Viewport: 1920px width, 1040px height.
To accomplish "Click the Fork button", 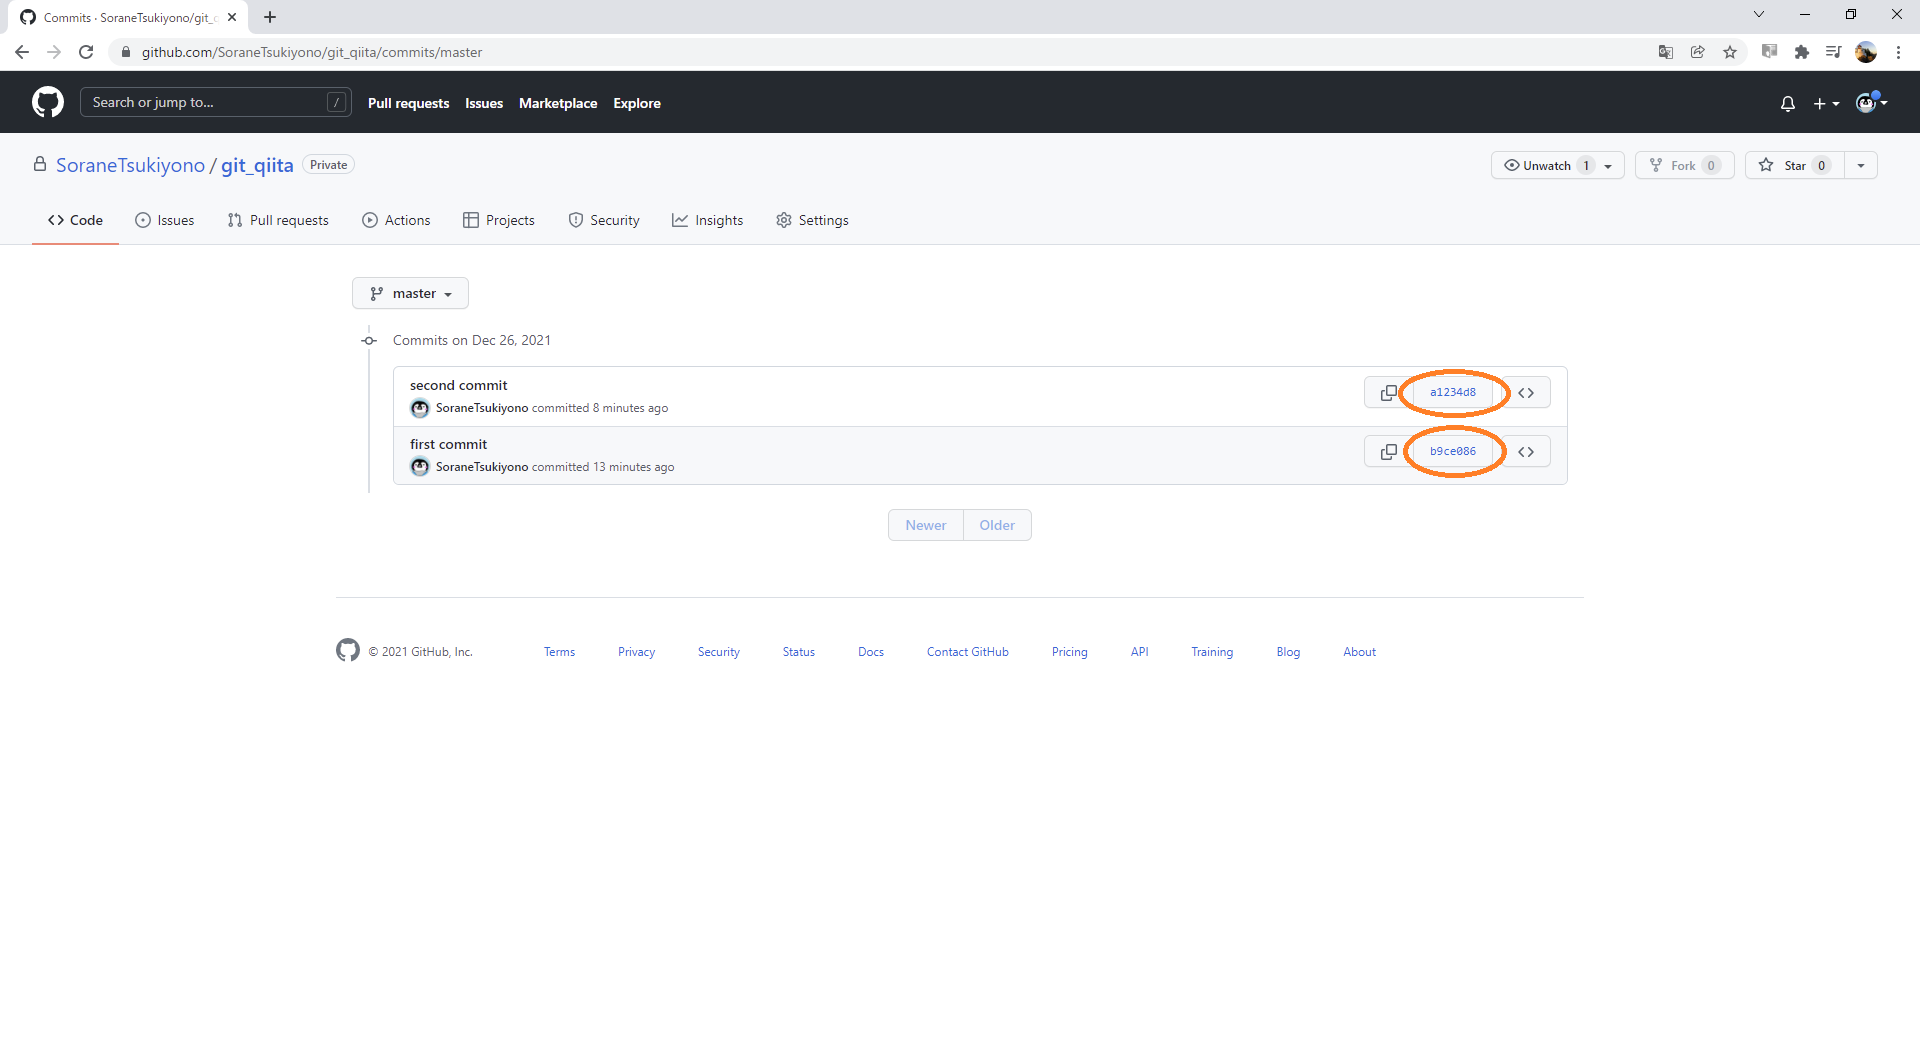I will (1684, 165).
